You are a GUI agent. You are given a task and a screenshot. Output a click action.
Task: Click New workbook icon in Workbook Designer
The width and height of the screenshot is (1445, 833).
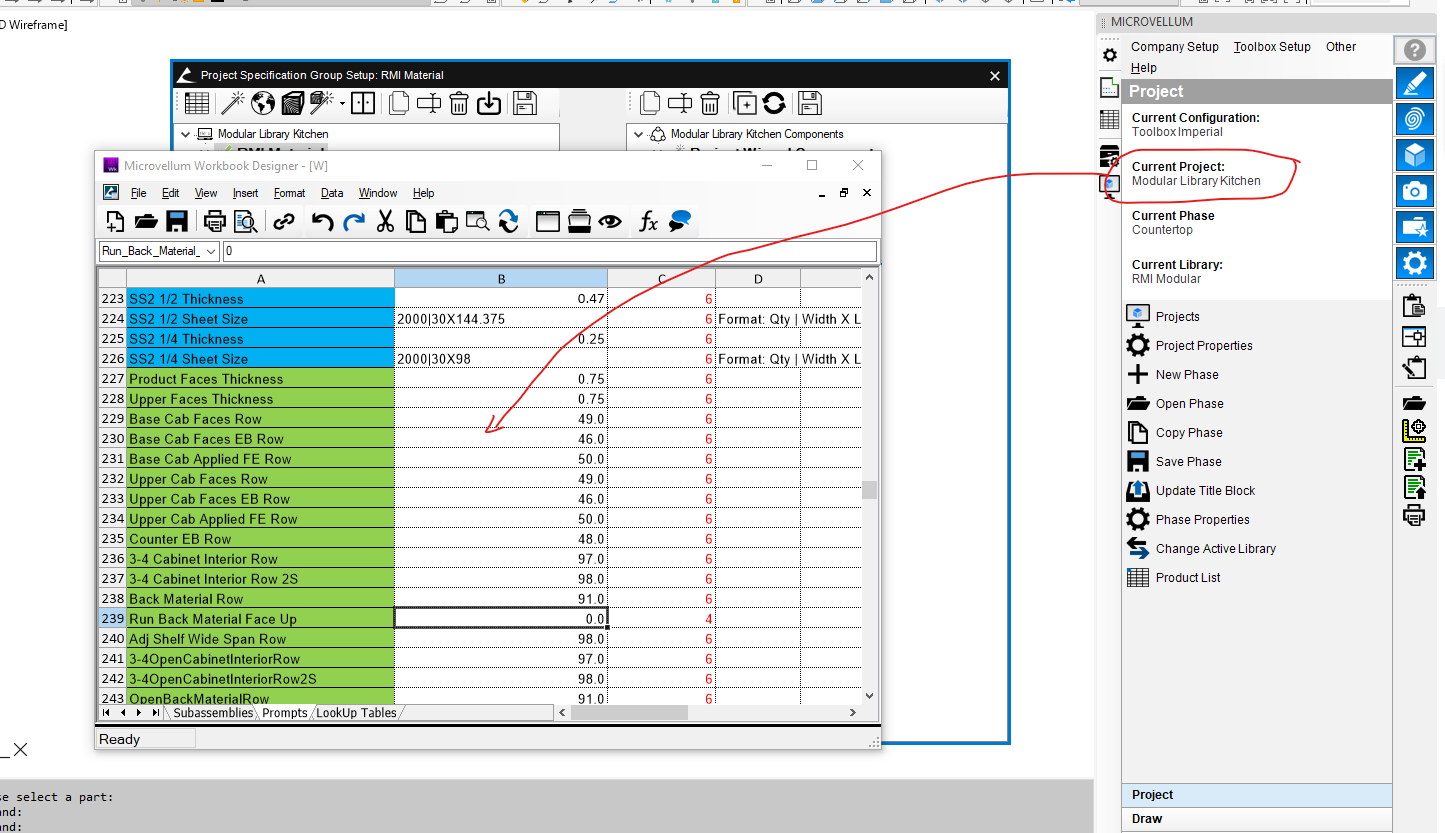116,222
